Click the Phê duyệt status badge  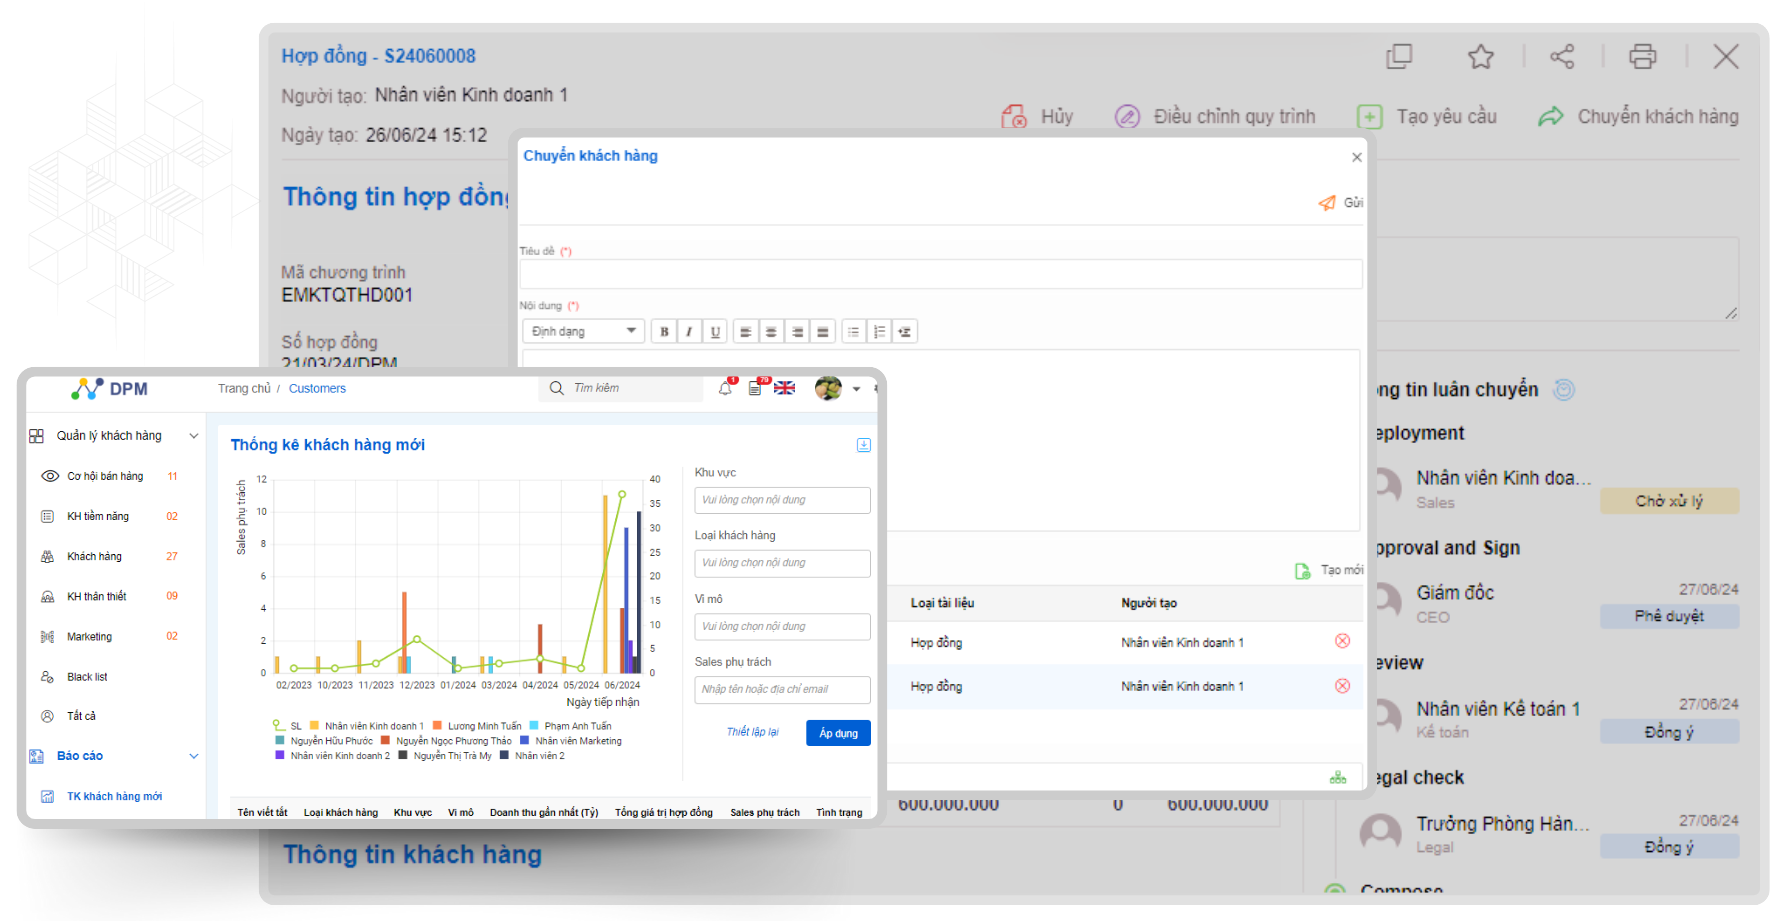point(1670,616)
